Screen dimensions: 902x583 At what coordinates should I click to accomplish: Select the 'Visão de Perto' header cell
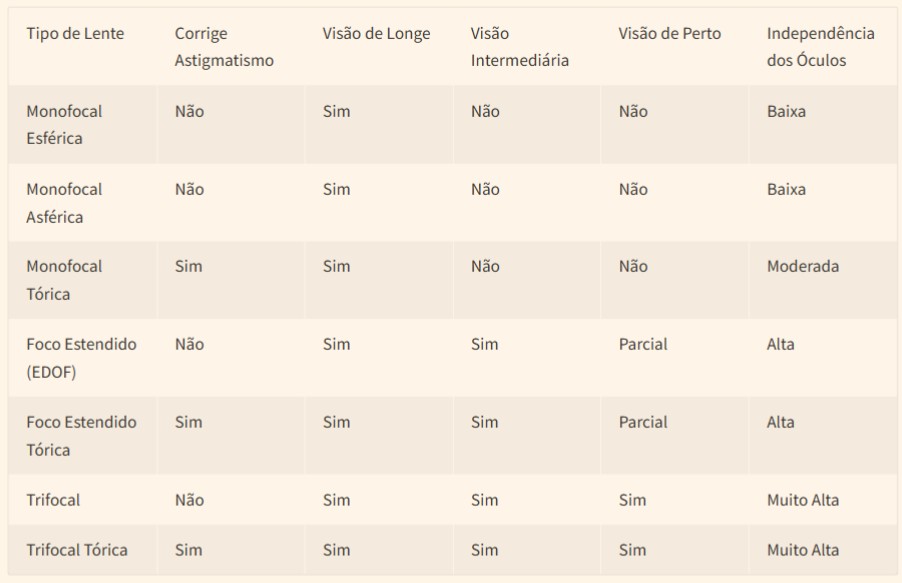click(669, 34)
